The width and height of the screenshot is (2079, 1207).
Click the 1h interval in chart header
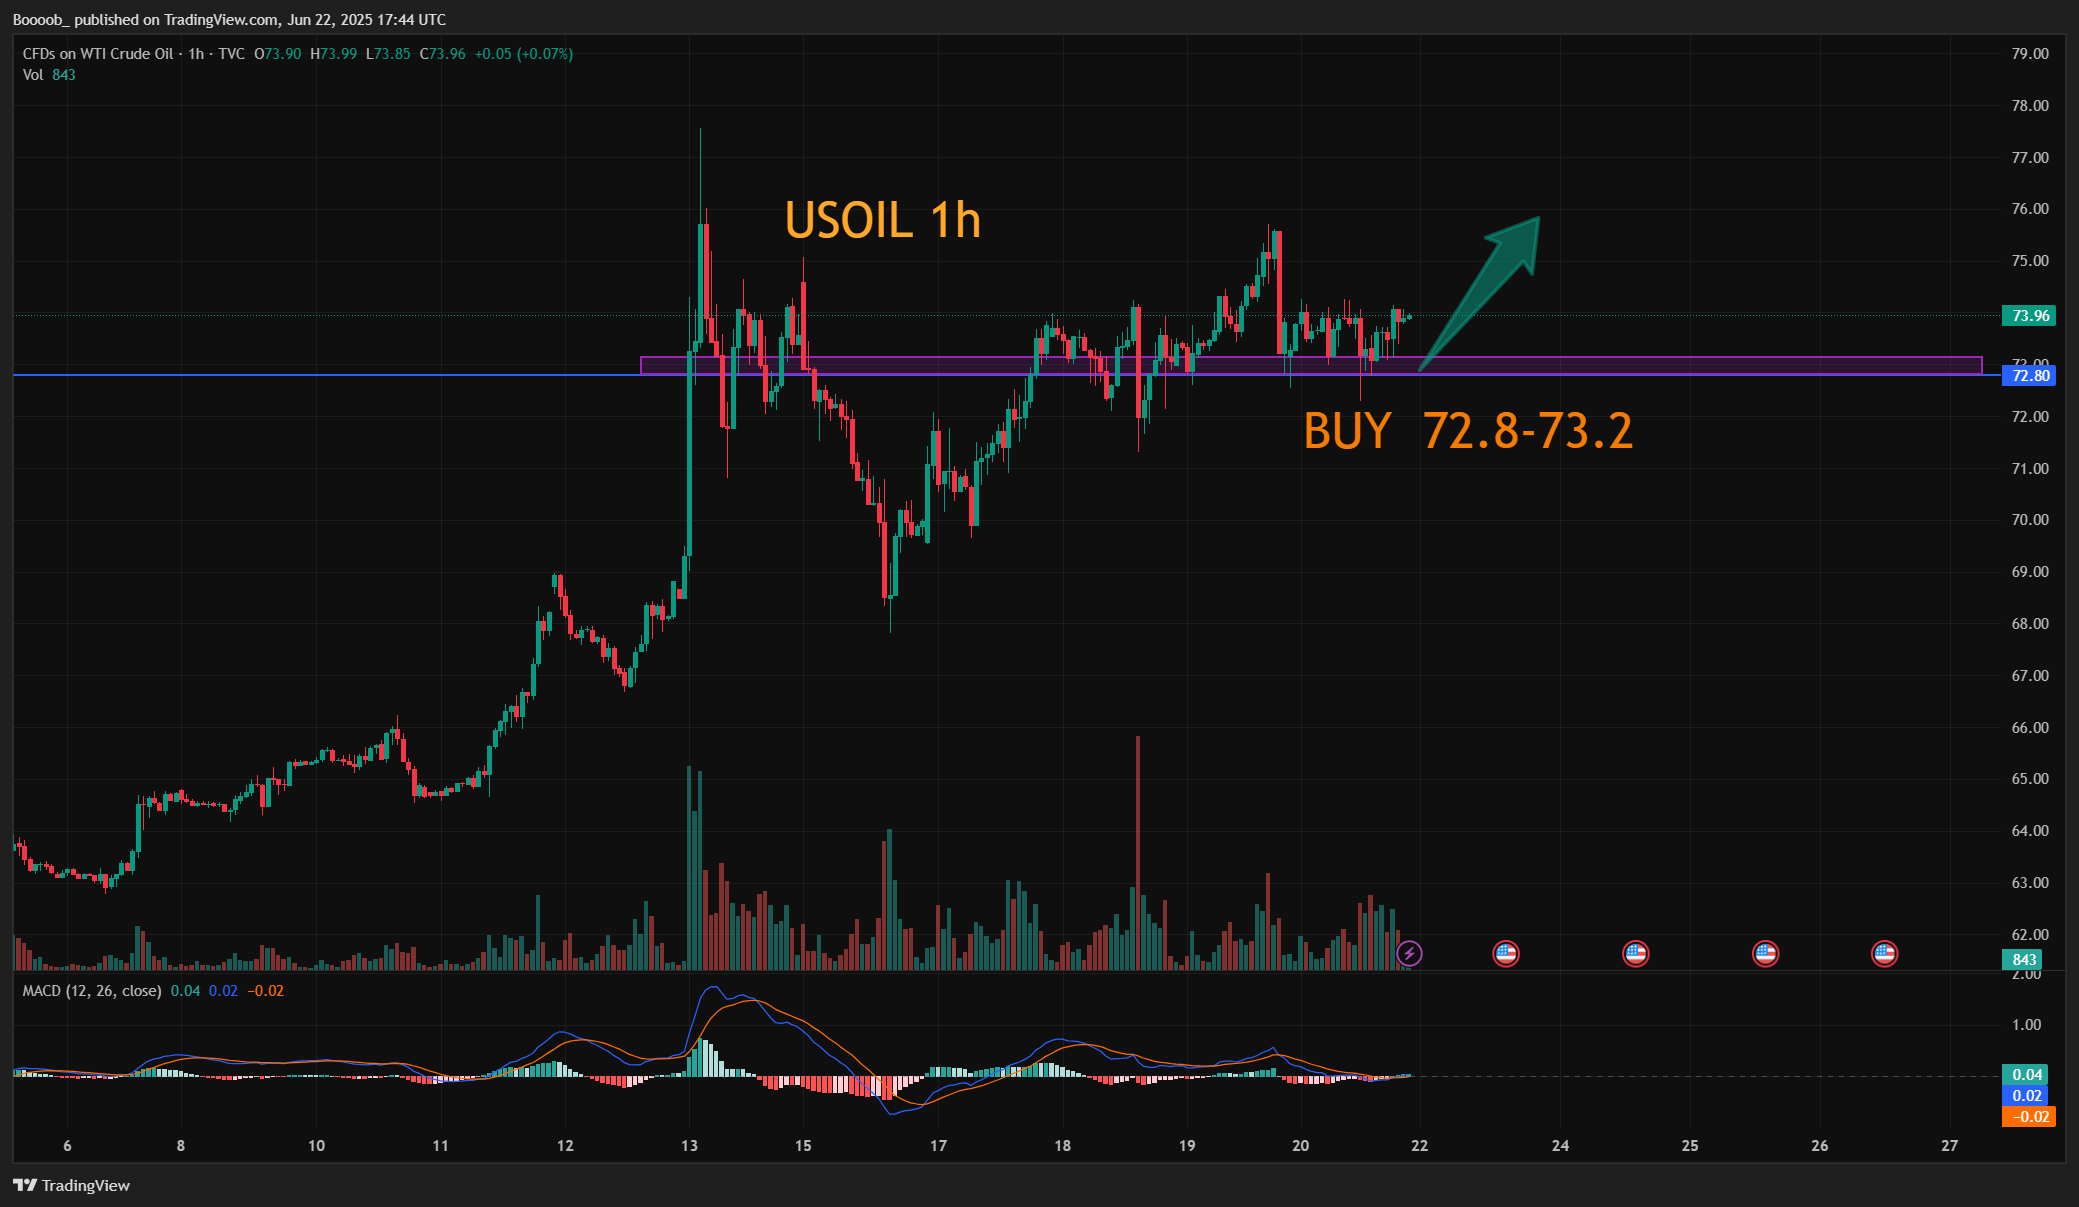point(196,54)
